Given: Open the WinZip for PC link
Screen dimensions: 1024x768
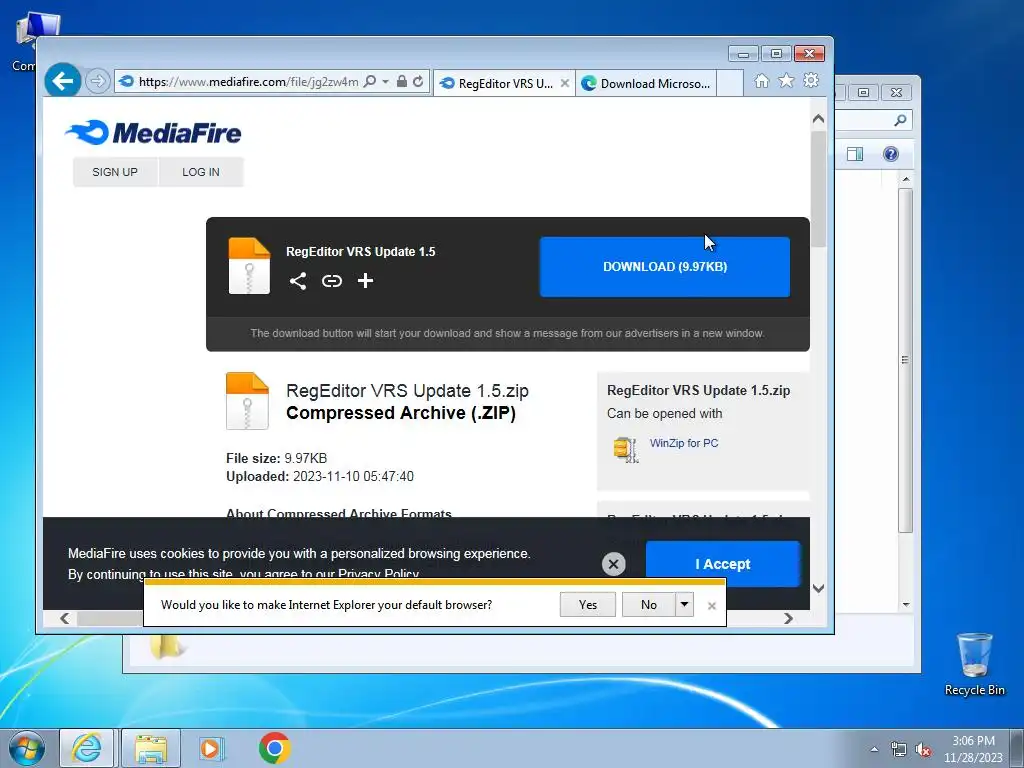Looking at the screenshot, I should click(x=684, y=443).
